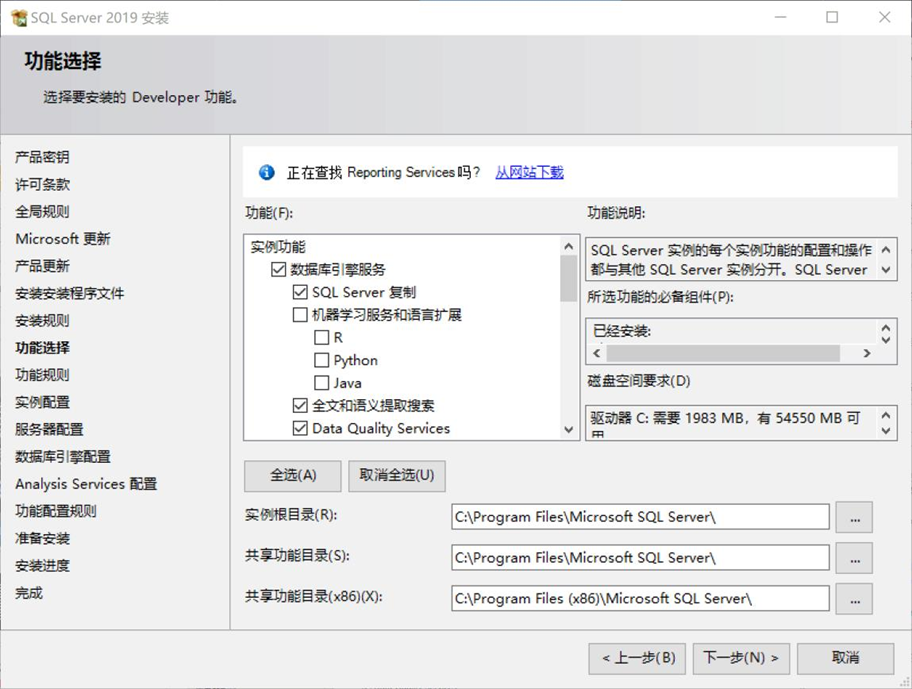The width and height of the screenshot is (912, 689).
Task: Click the feature list scroll down arrow
Action: (x=569, y=430)
